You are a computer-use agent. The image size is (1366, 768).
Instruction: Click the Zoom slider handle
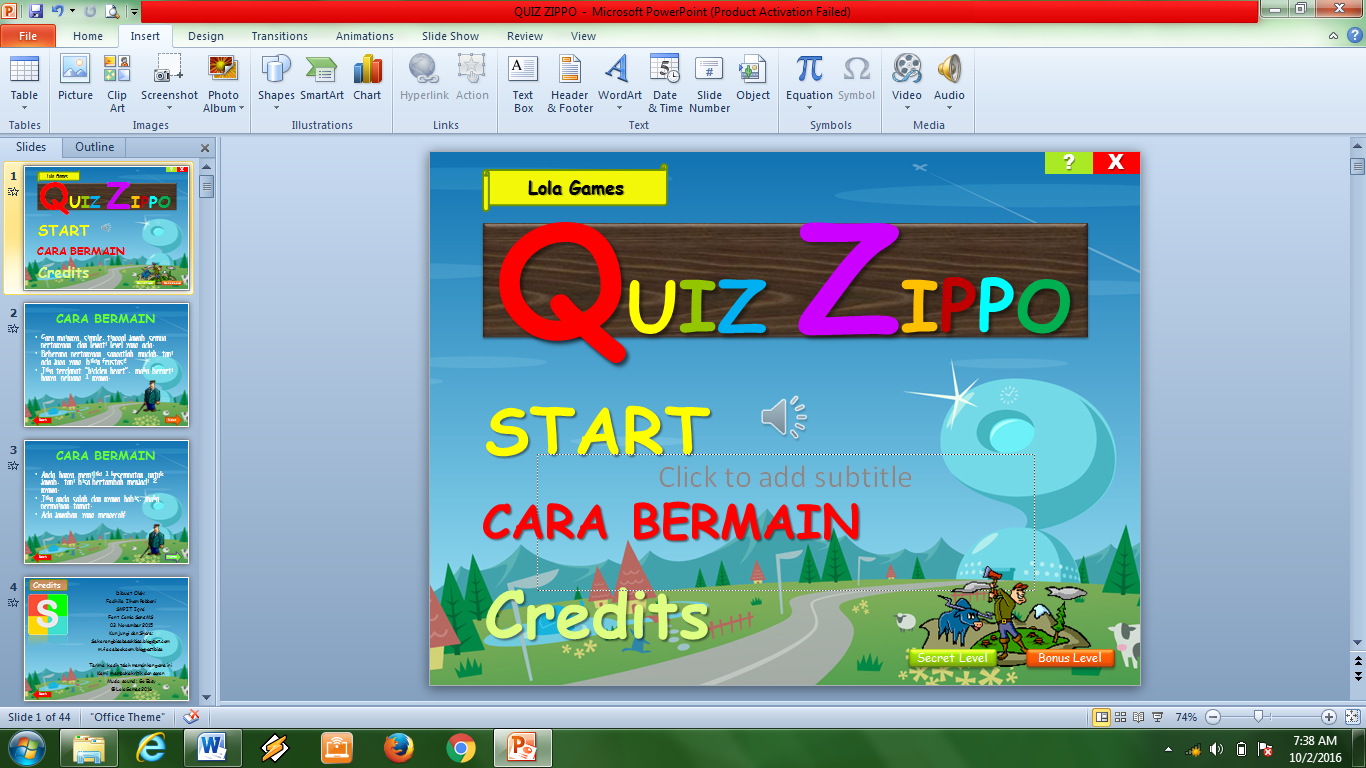1259,717
